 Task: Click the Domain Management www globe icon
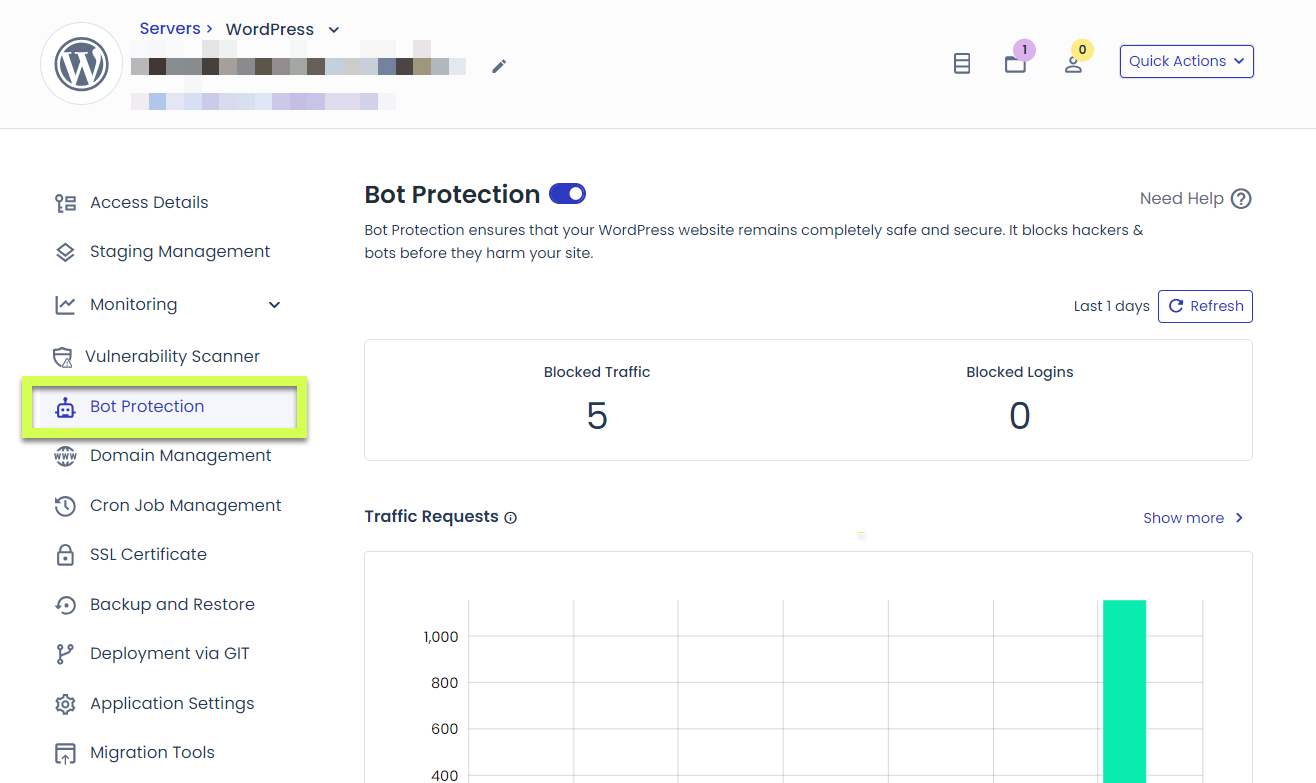point(65,456)
